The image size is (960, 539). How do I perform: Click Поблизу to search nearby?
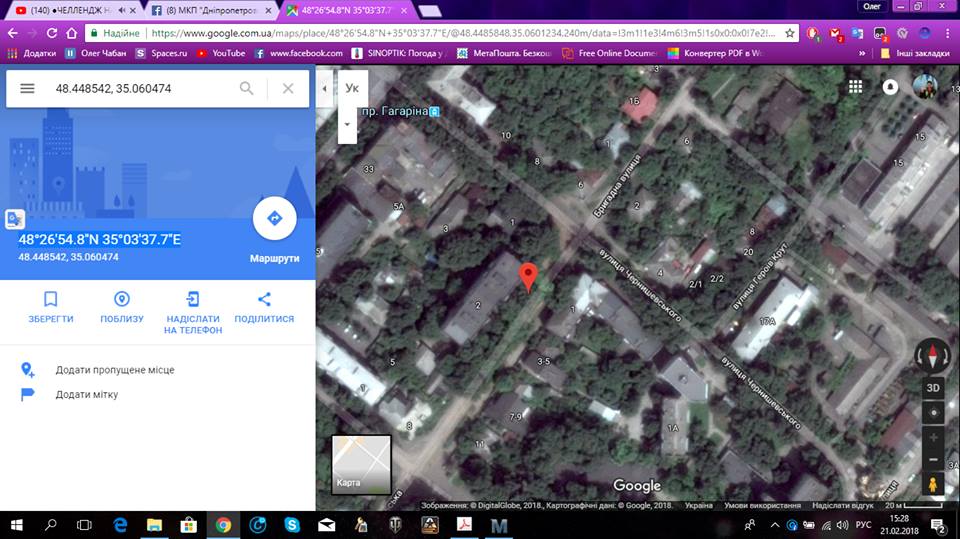click(x=122, y=306)
